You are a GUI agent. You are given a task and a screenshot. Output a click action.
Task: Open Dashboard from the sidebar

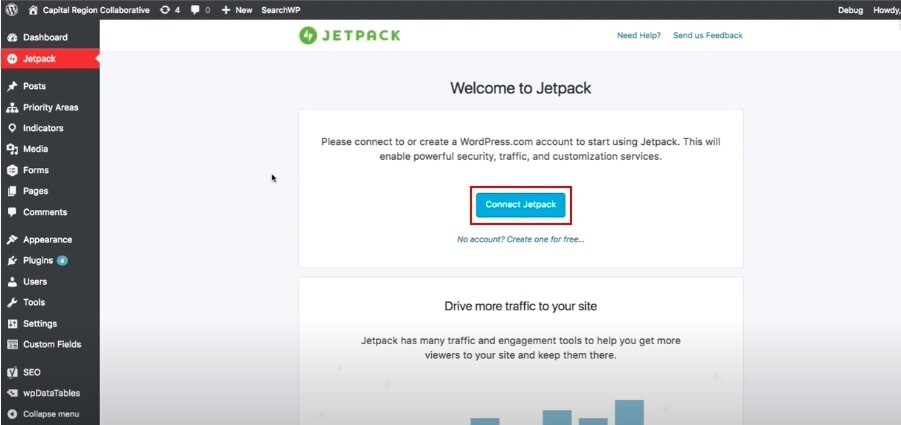(45, 37)
